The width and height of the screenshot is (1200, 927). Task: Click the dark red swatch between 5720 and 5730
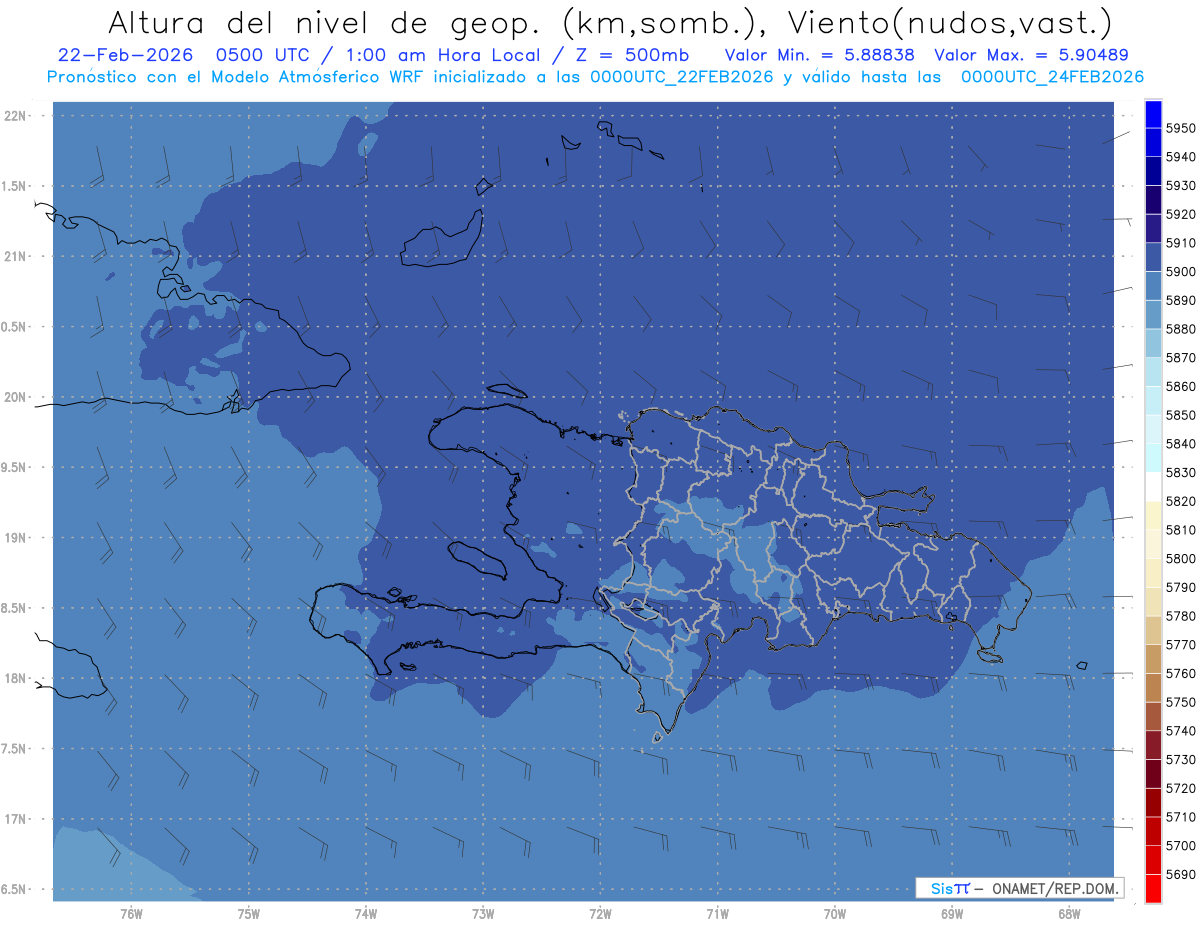[x=1153, y=774]
